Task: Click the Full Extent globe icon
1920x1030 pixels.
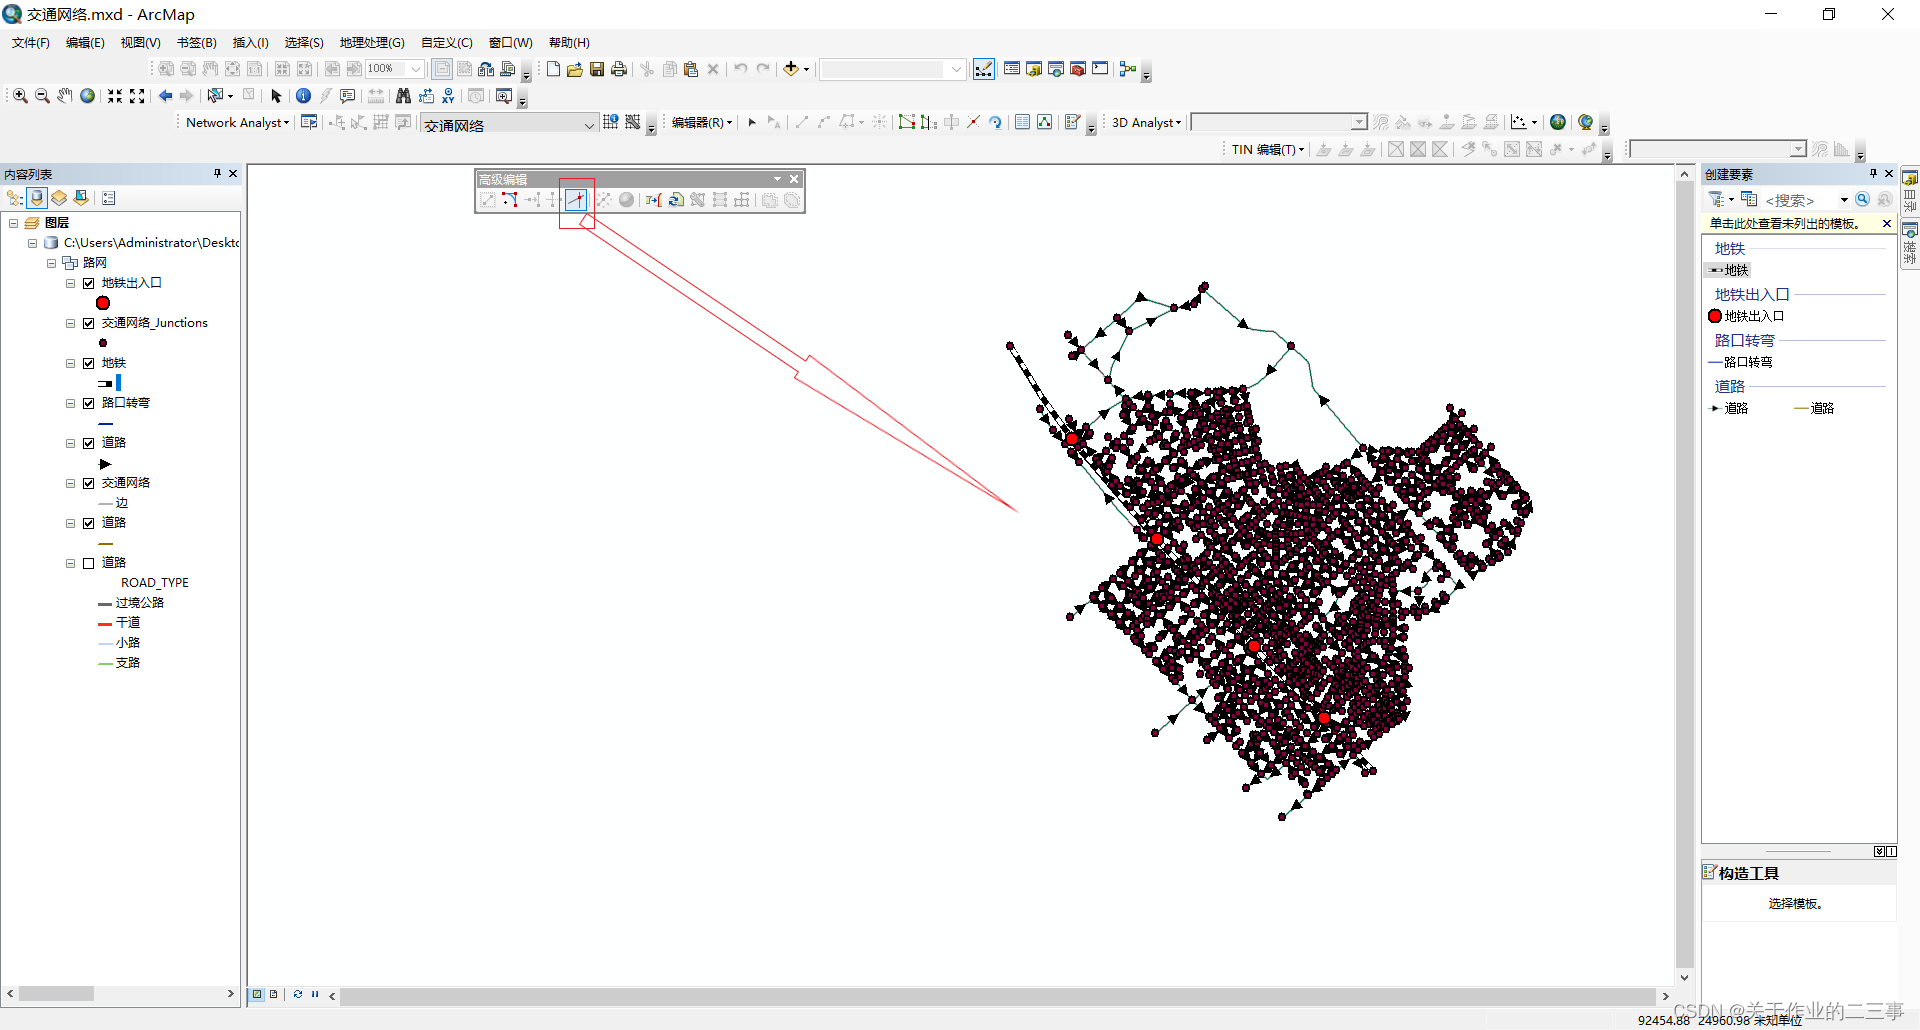Action: 88,96
